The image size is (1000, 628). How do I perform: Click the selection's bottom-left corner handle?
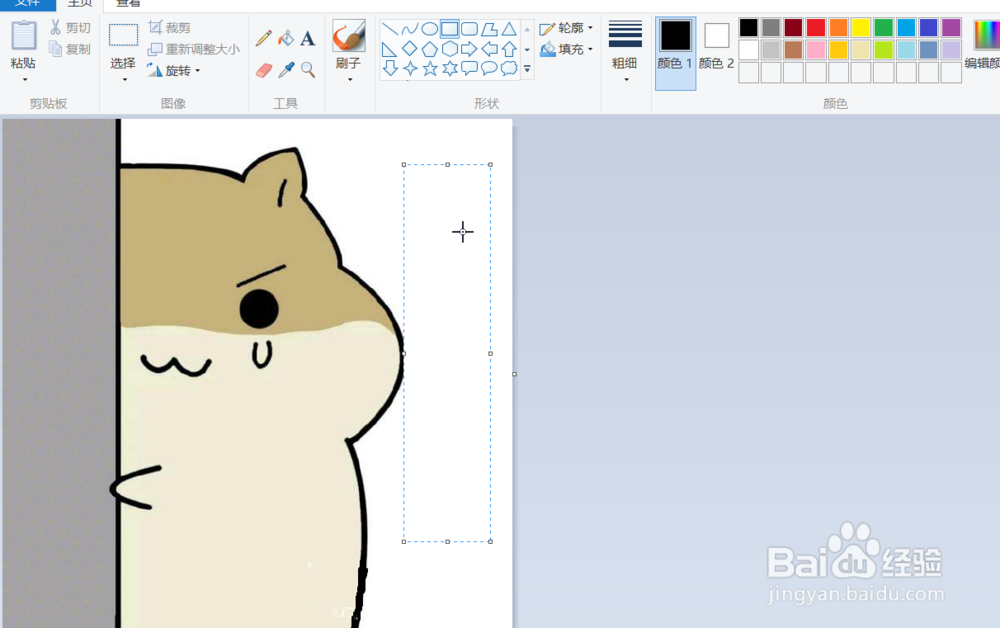[x=404, y=541]
